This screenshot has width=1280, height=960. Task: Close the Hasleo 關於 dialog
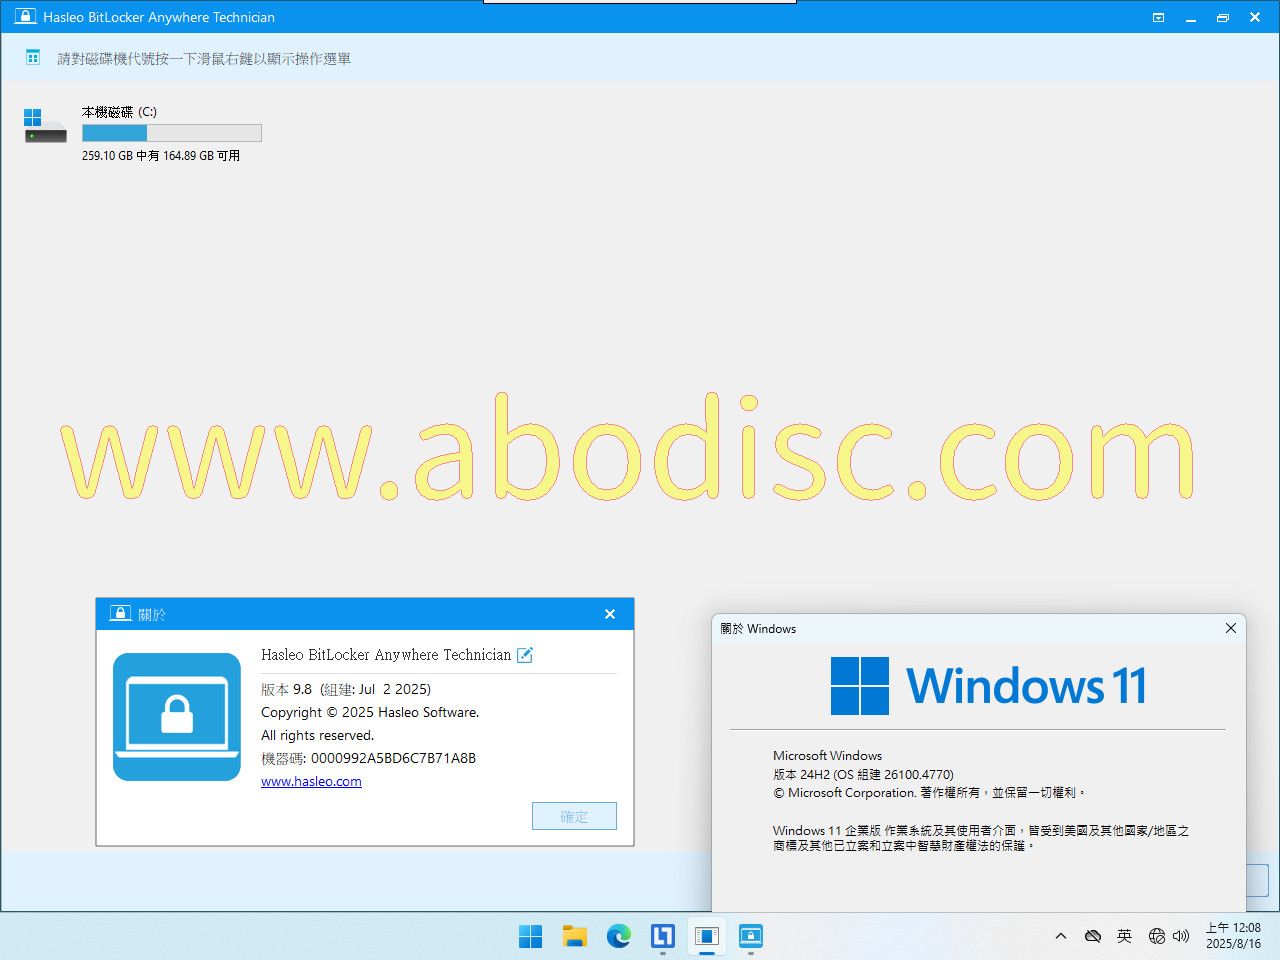point(610,614)
